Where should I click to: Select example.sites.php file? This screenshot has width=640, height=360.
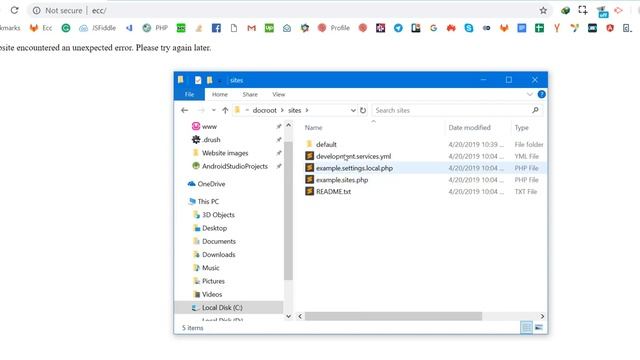pos(342,180)
